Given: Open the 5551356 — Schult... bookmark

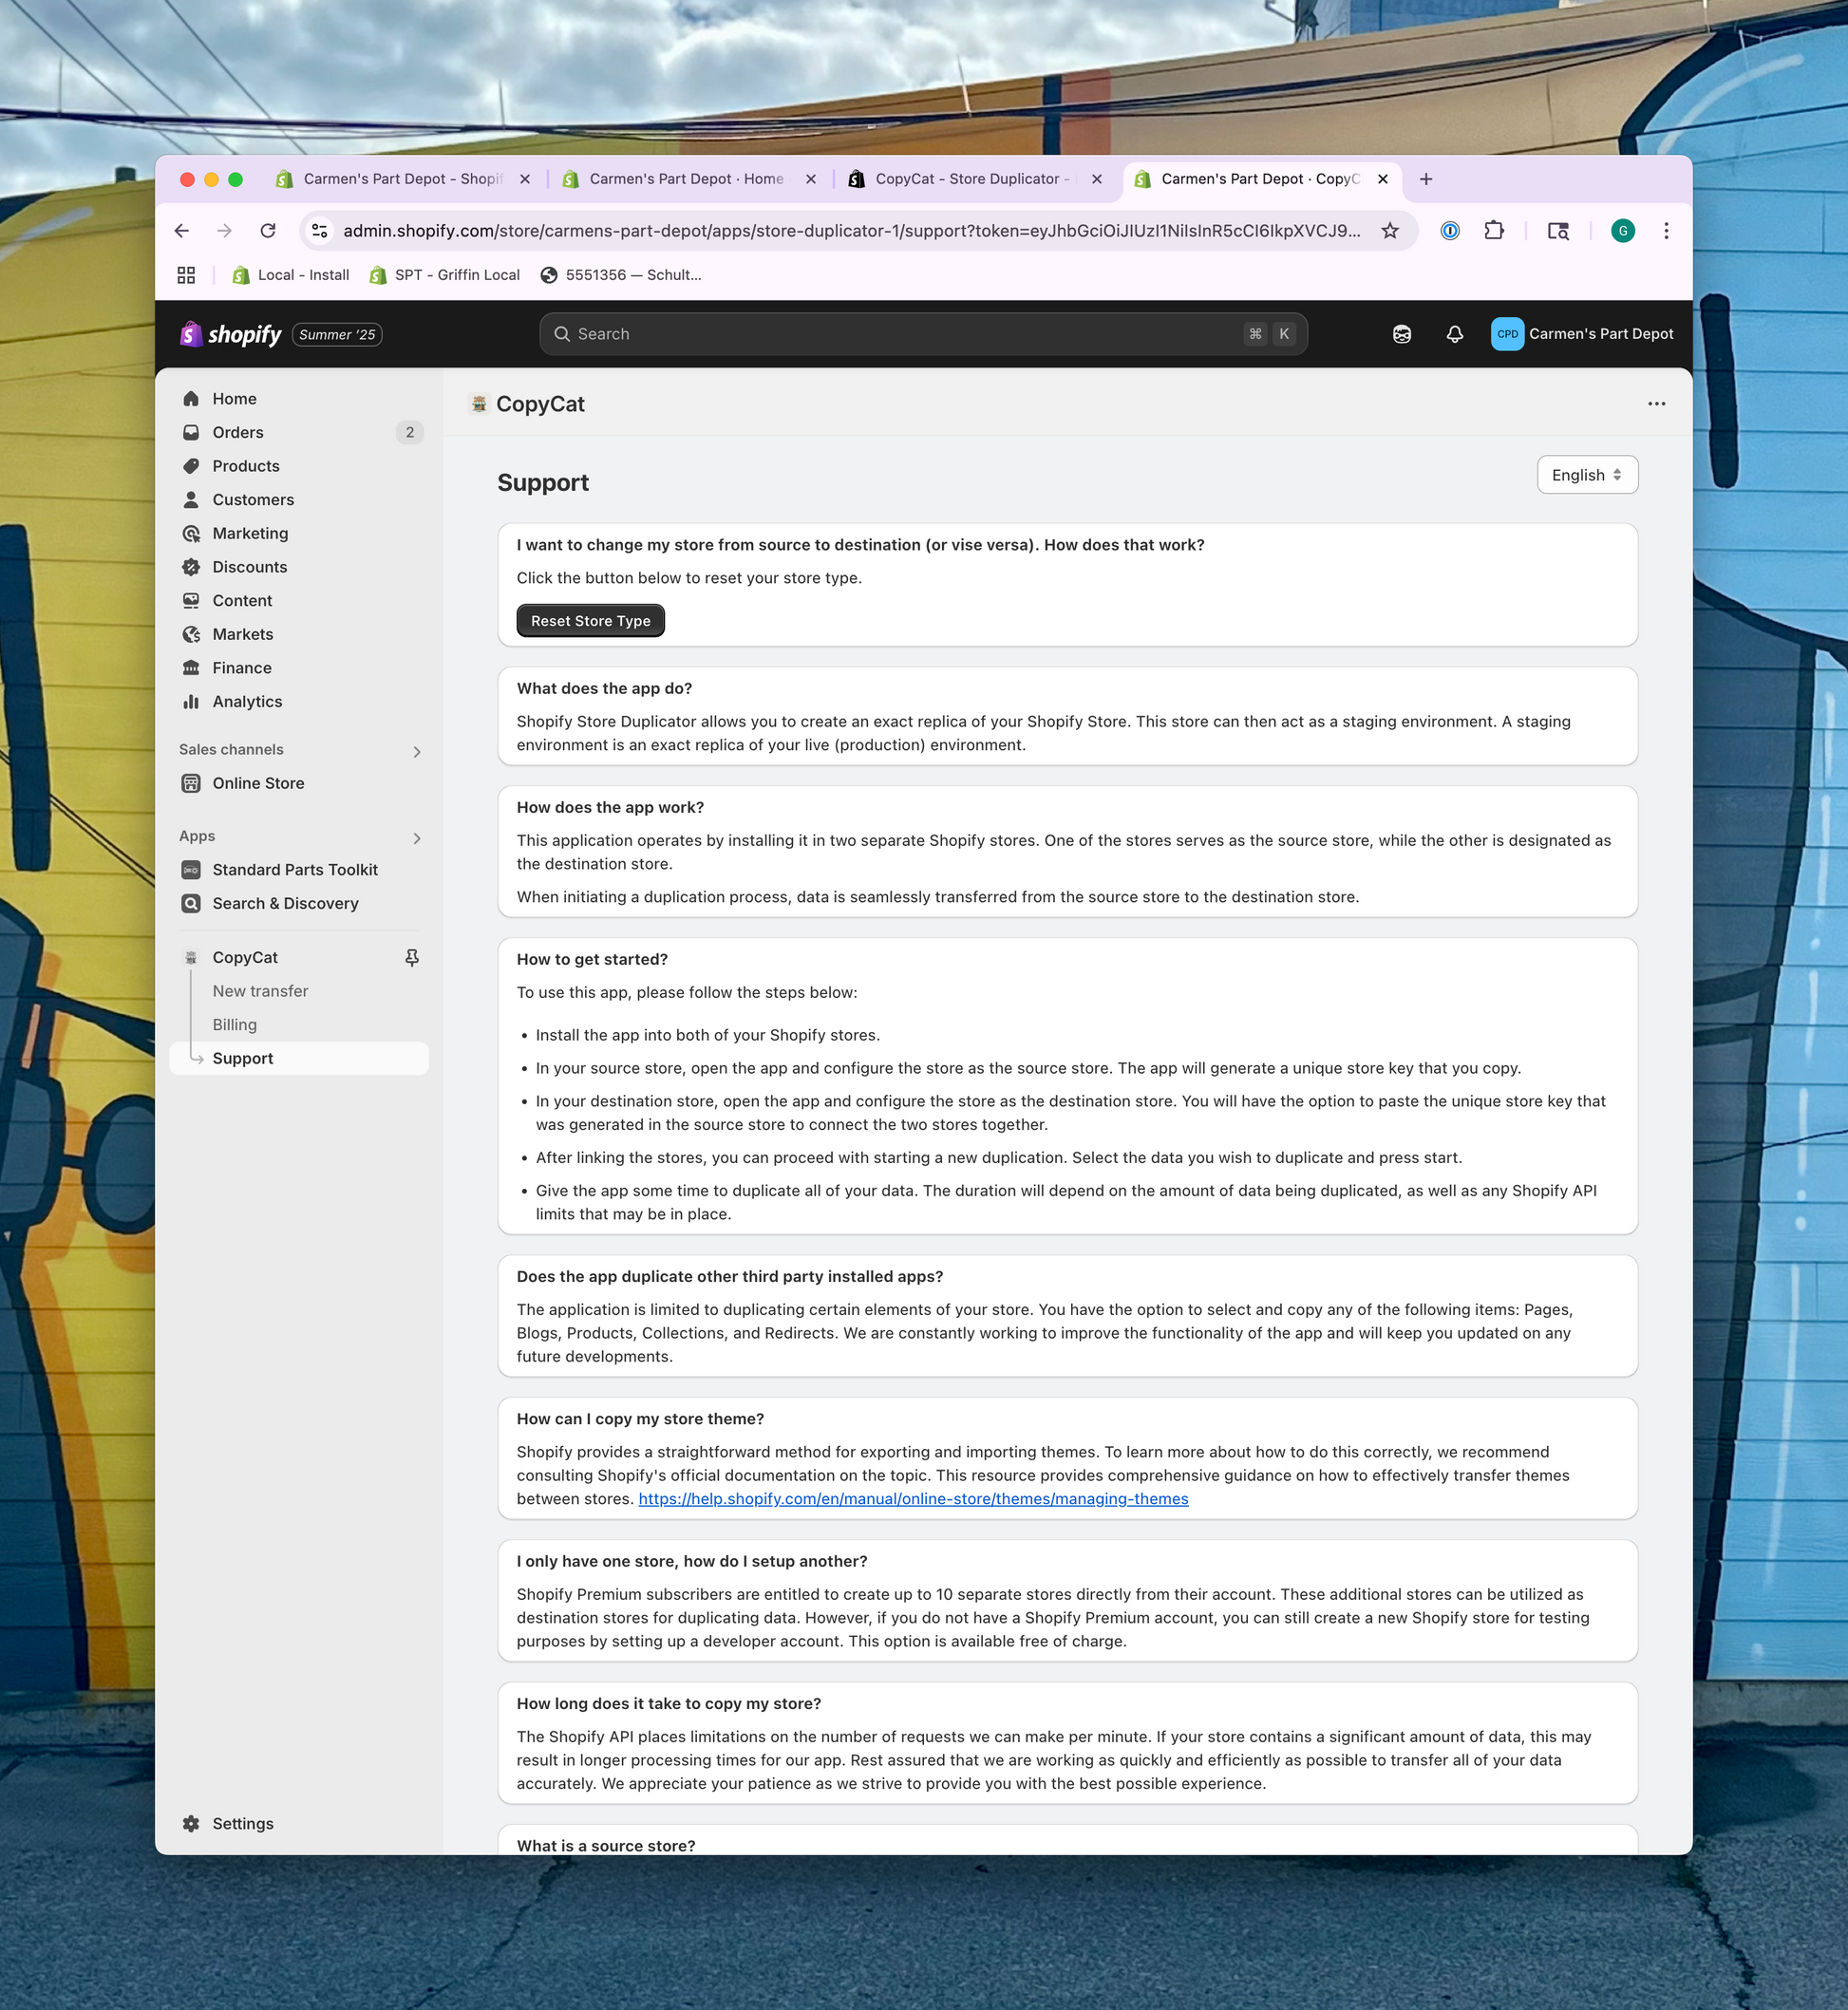Looking at the screenshot, I should pos(621,275).
